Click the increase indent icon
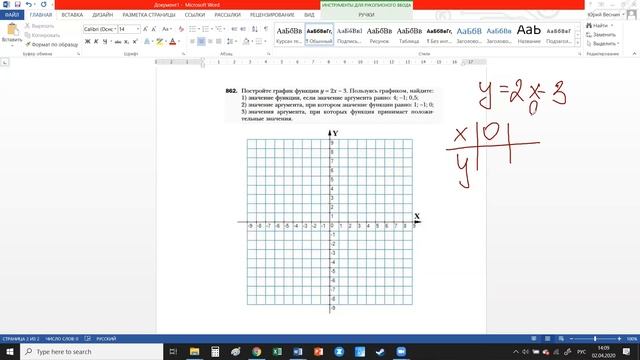The width and height of the screenshot is (640, 360). pos(243,29)
